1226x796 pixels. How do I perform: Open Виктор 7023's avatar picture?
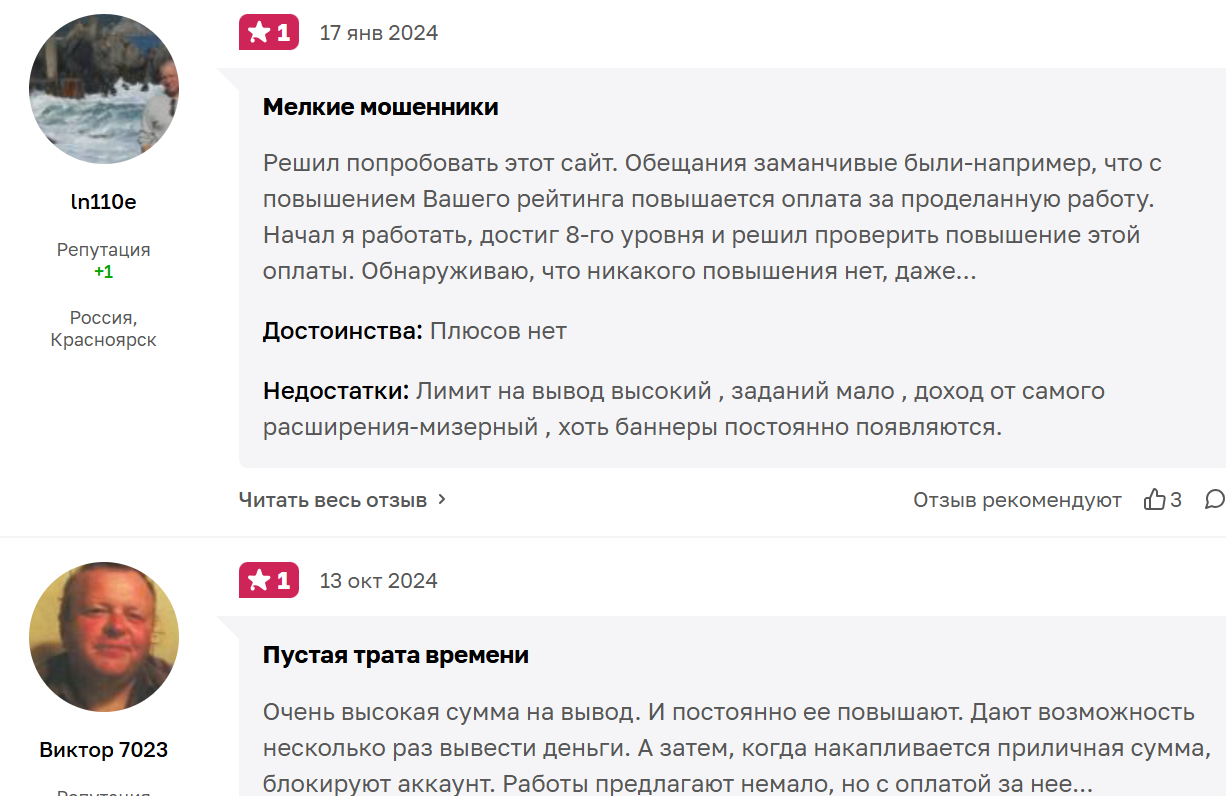104,637
